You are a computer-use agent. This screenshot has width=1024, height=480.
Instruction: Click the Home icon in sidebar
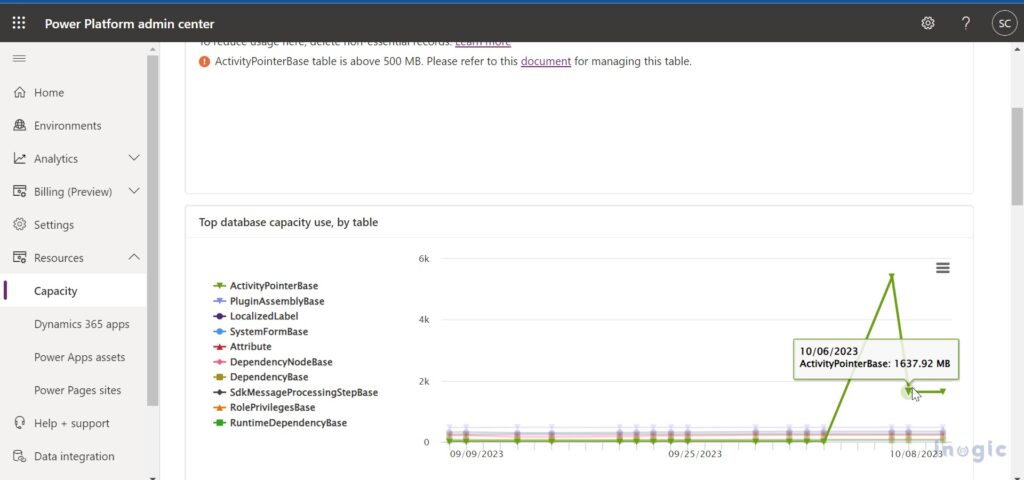tap(19, 93)
